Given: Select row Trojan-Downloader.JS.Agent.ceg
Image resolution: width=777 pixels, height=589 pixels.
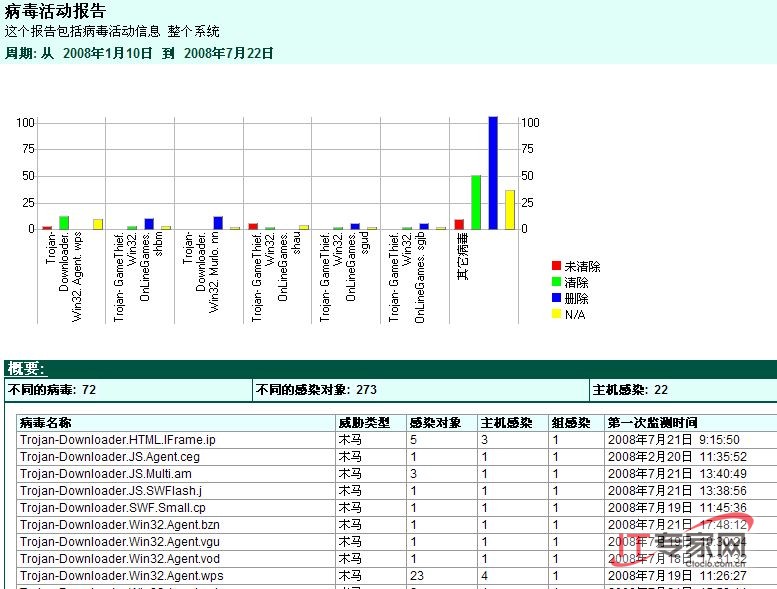Looking at the screenshot, I should click(x=396, y=457).
